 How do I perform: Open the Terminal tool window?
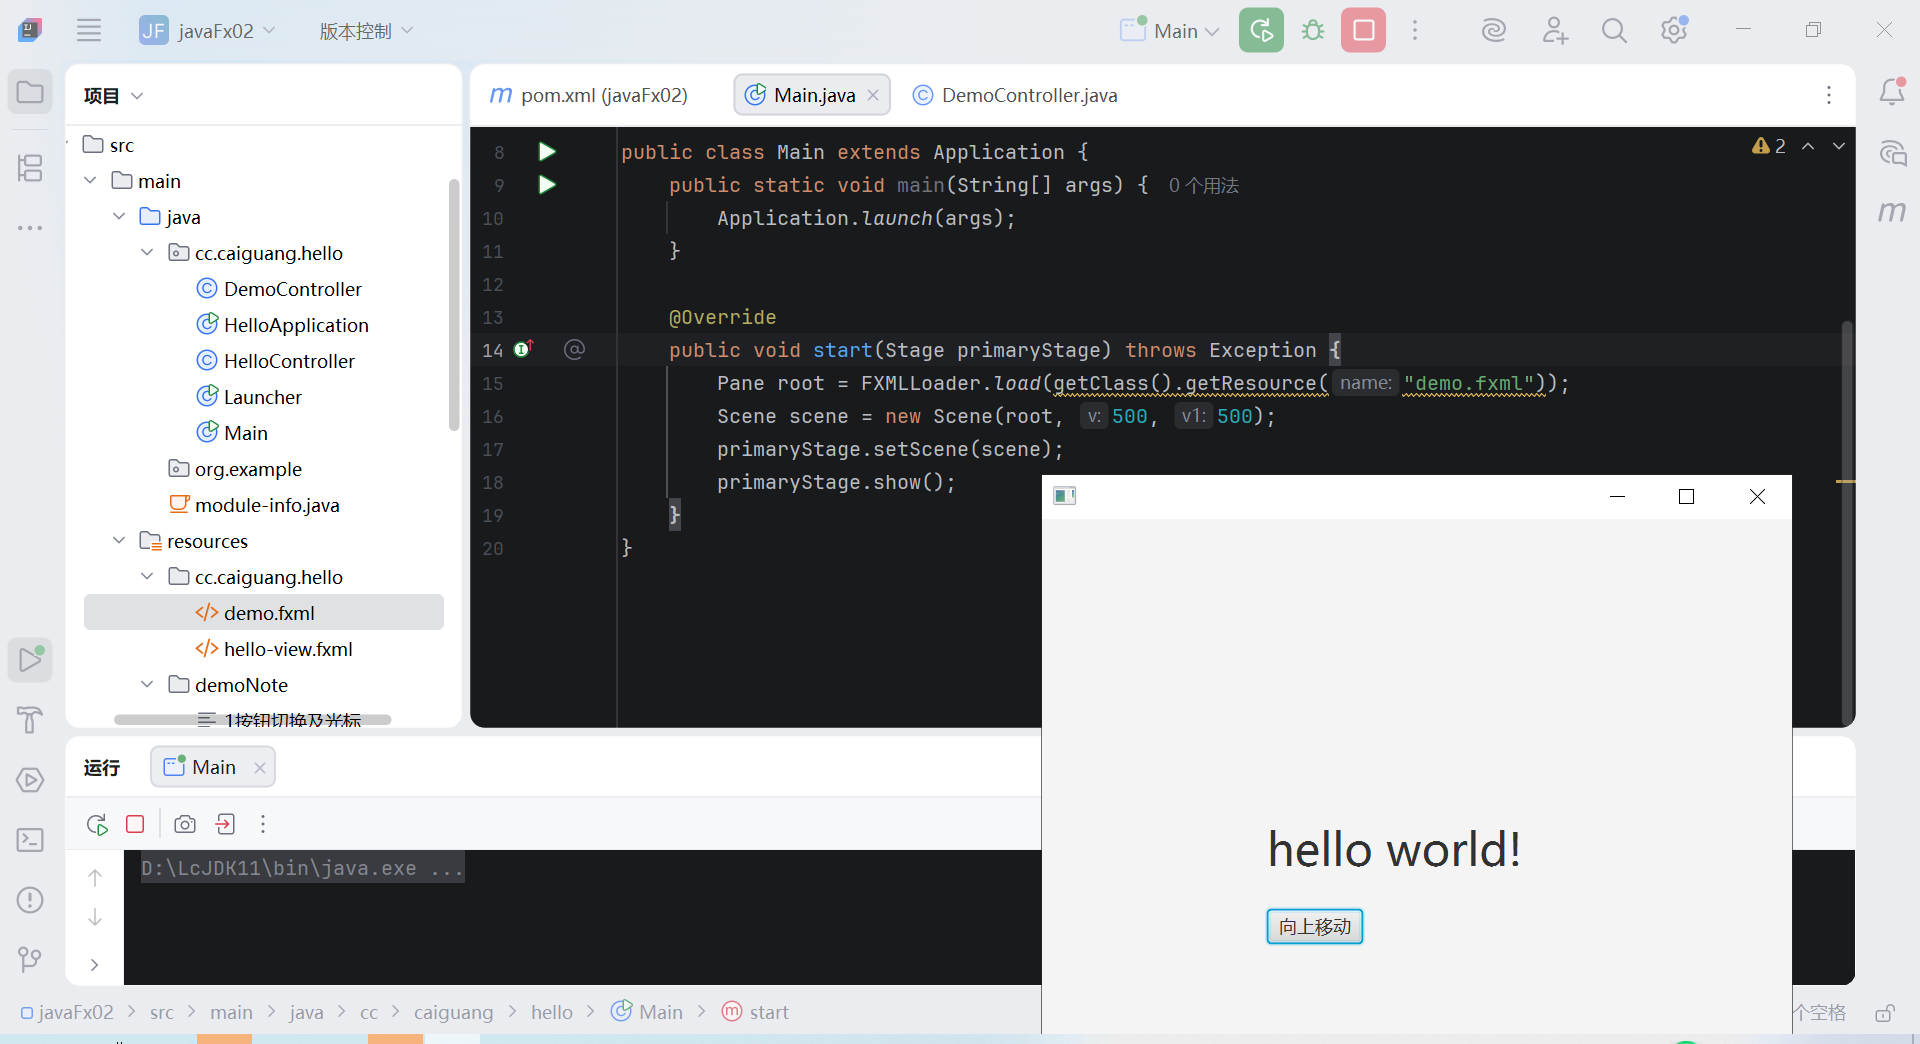(x=30, y=840)
